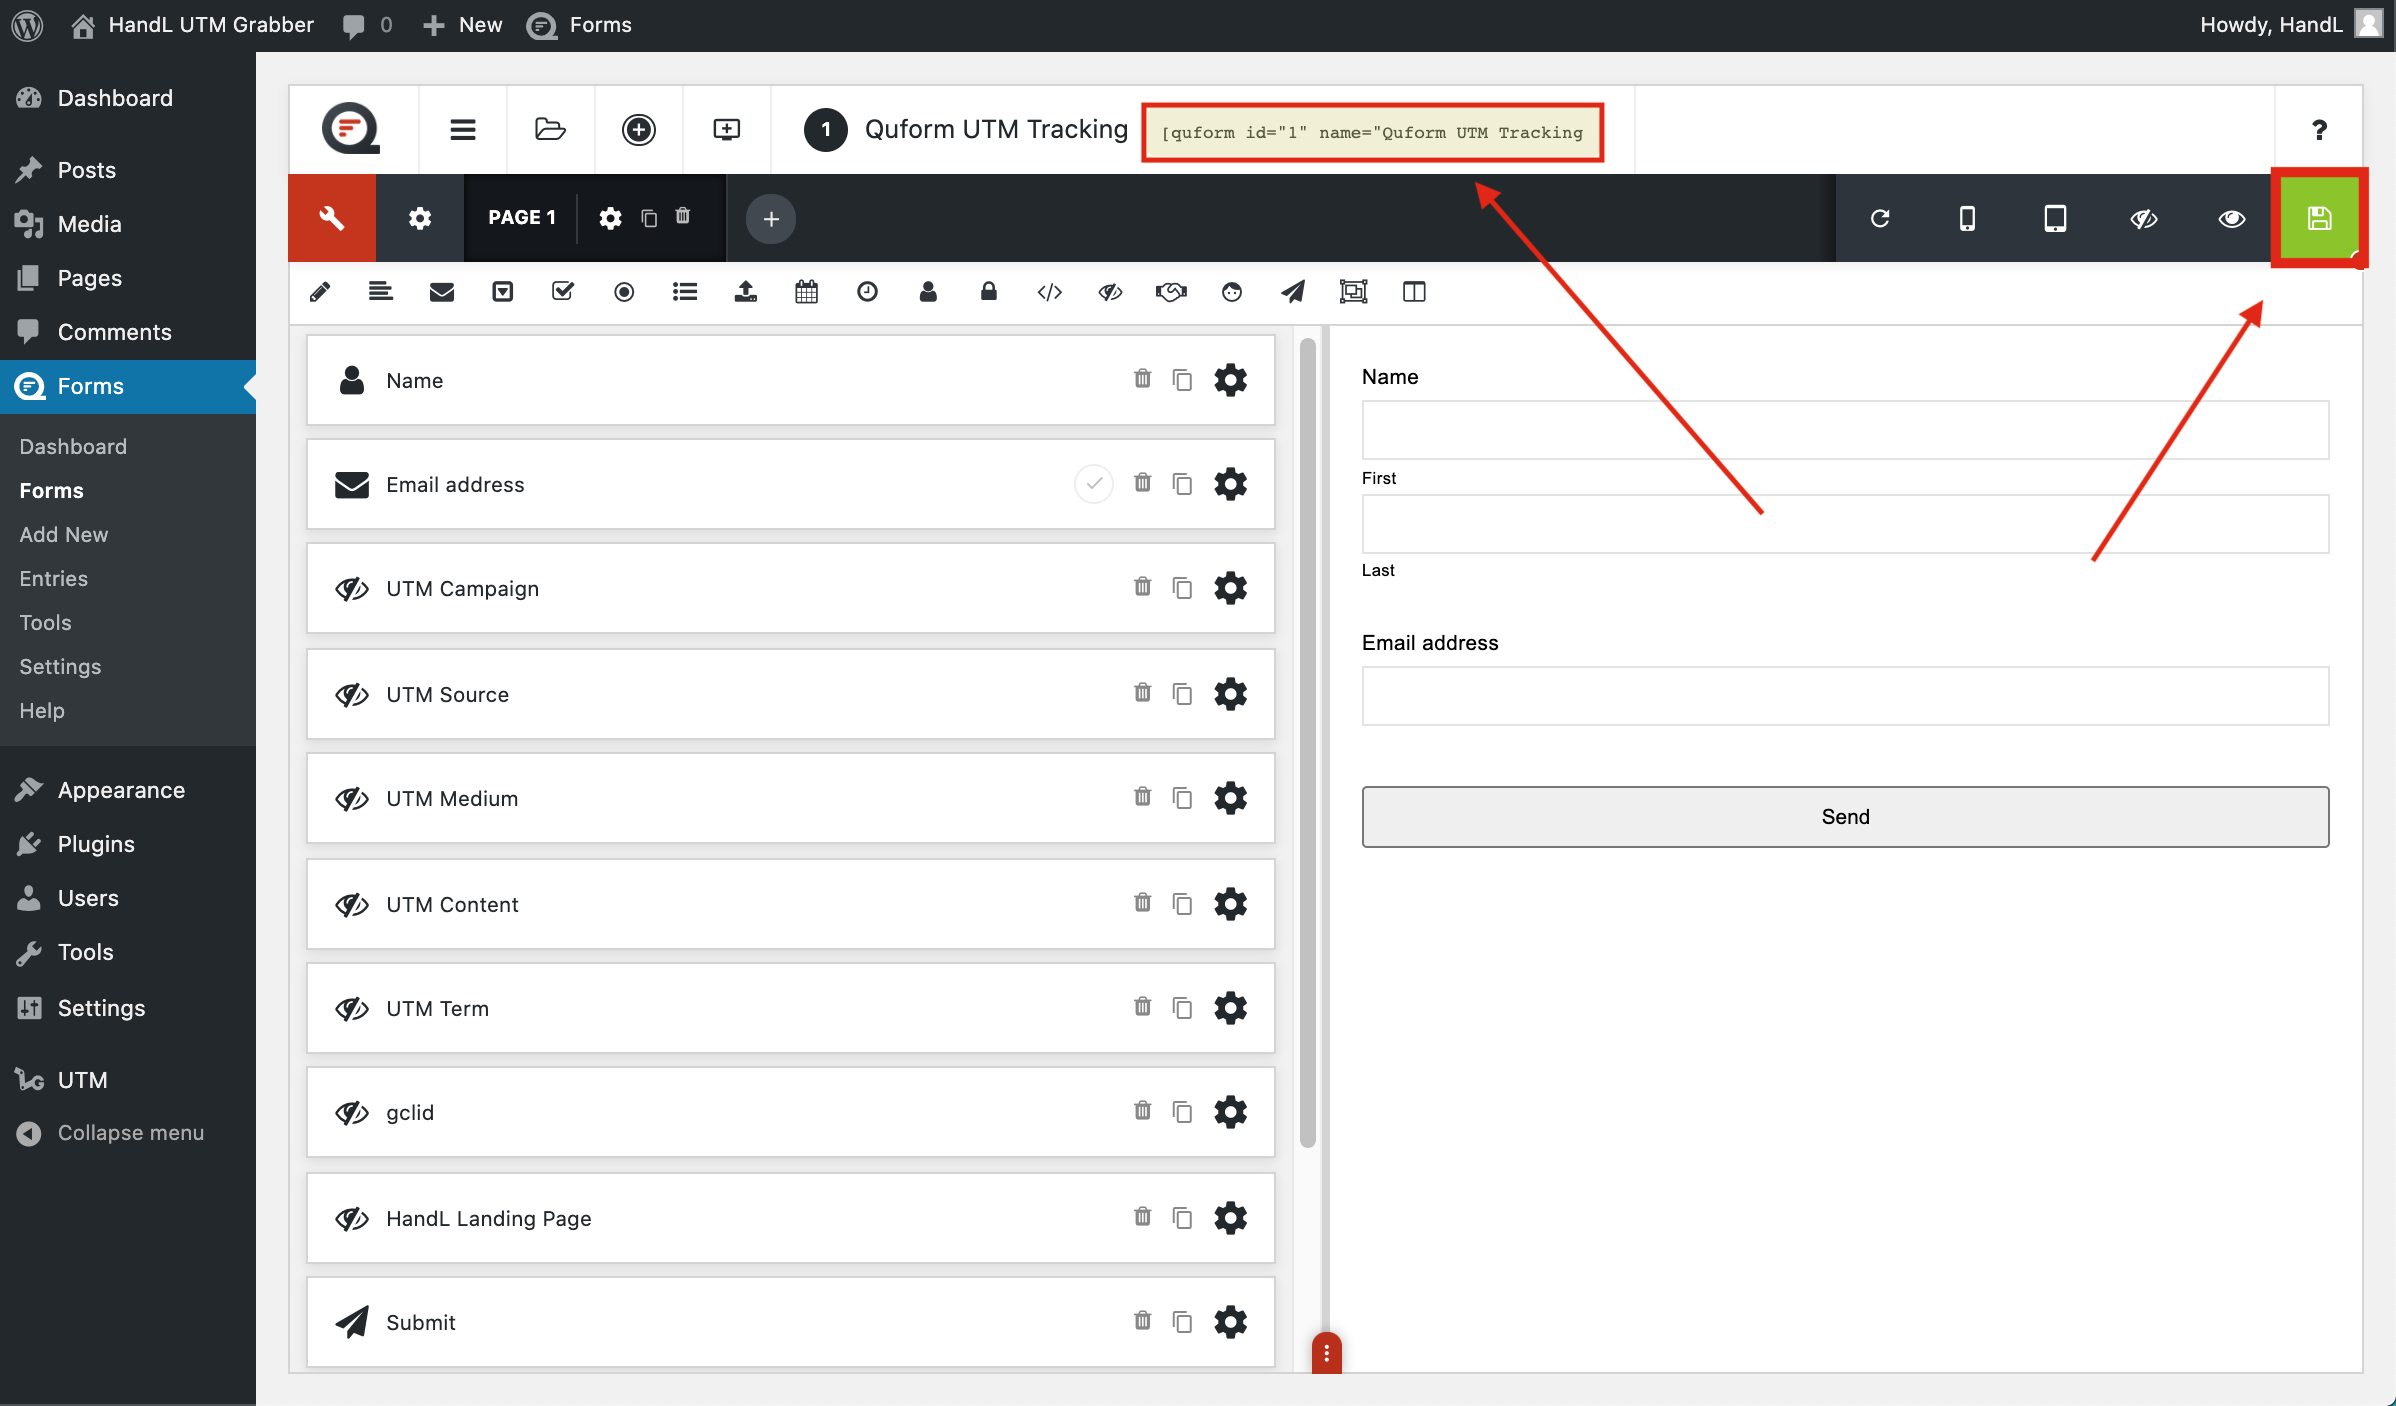2396x1406 pixels.
Task: Duplicate the UTM Campaign field
Action: 1182,588
